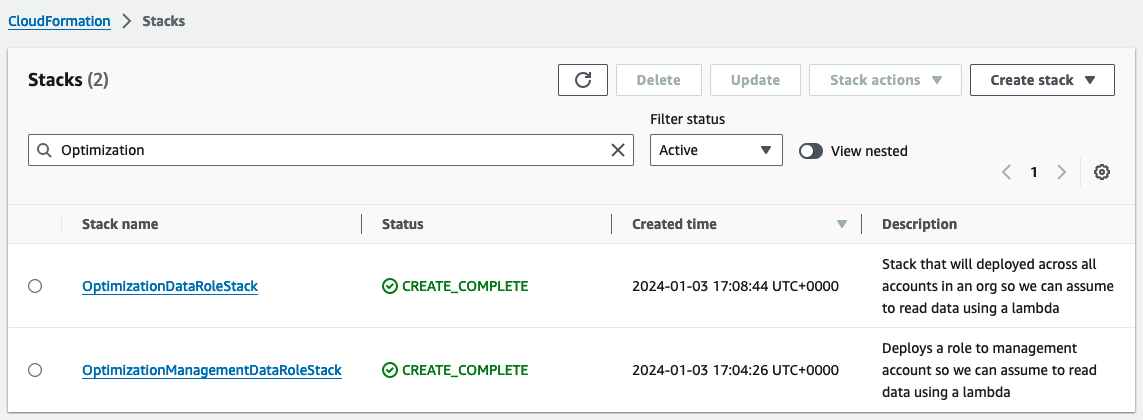Click the Filter status label
The image size is (1143, 420).
tap(687, 119)
